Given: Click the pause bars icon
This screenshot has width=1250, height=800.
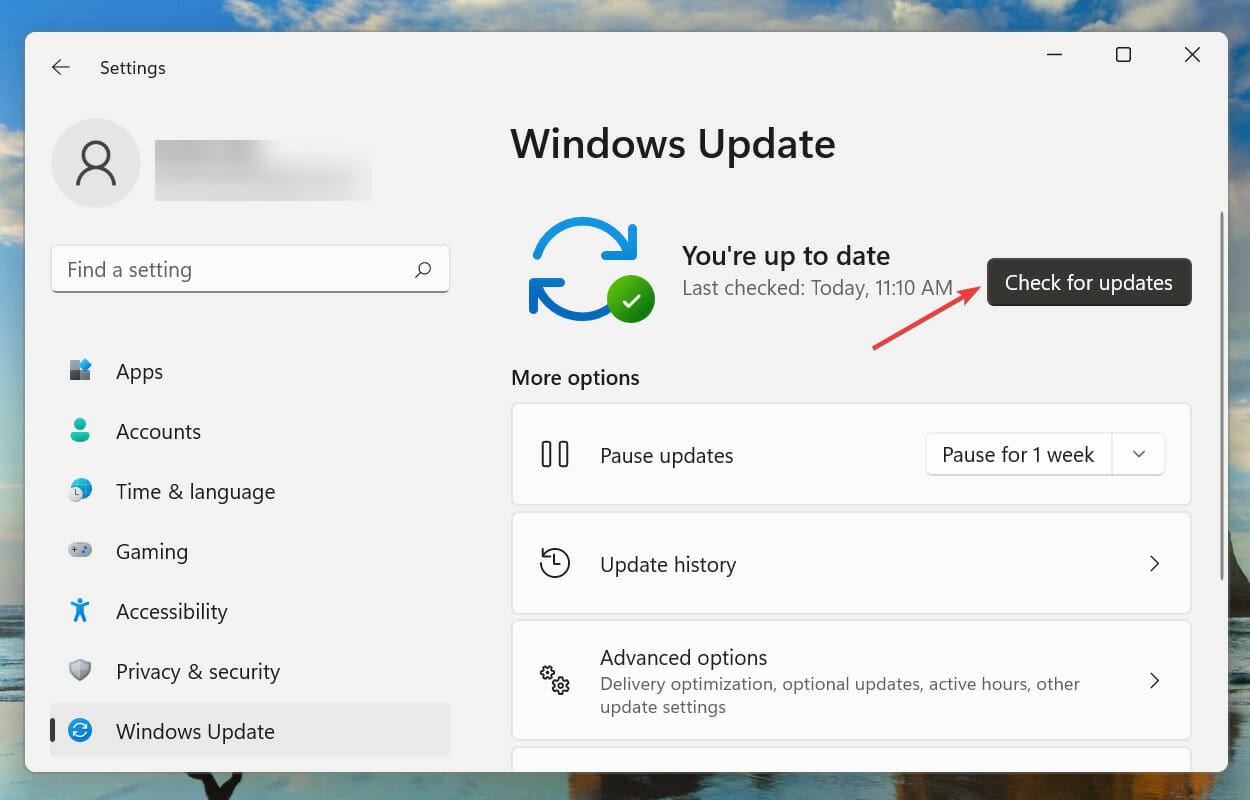Looking at the screenshot, I should point(554,455).
